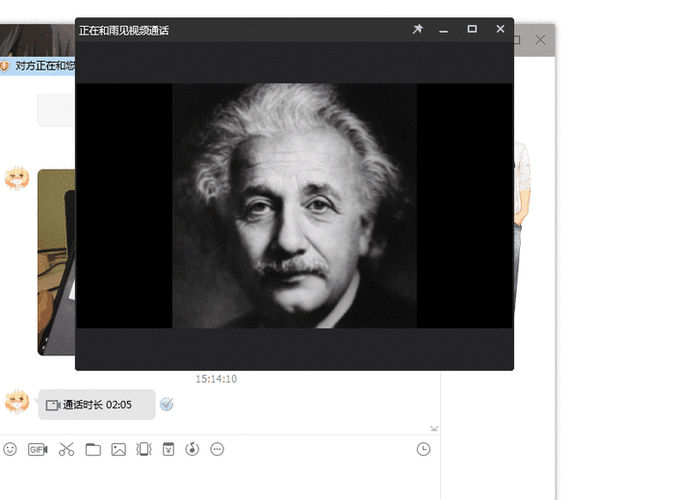Maximize the video call window
Viewport: 674px width, 500px height.
pos(472,30)
